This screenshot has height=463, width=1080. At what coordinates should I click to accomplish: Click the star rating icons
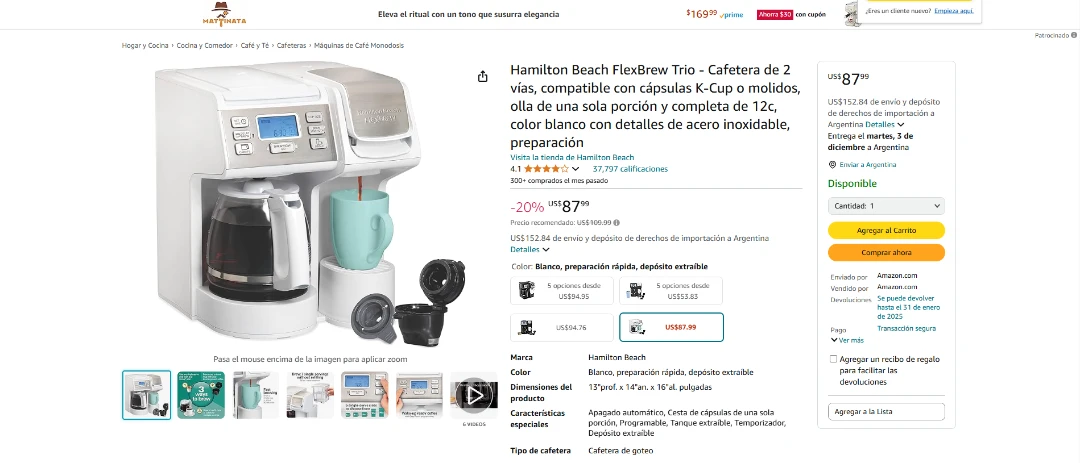coord(546,169)
